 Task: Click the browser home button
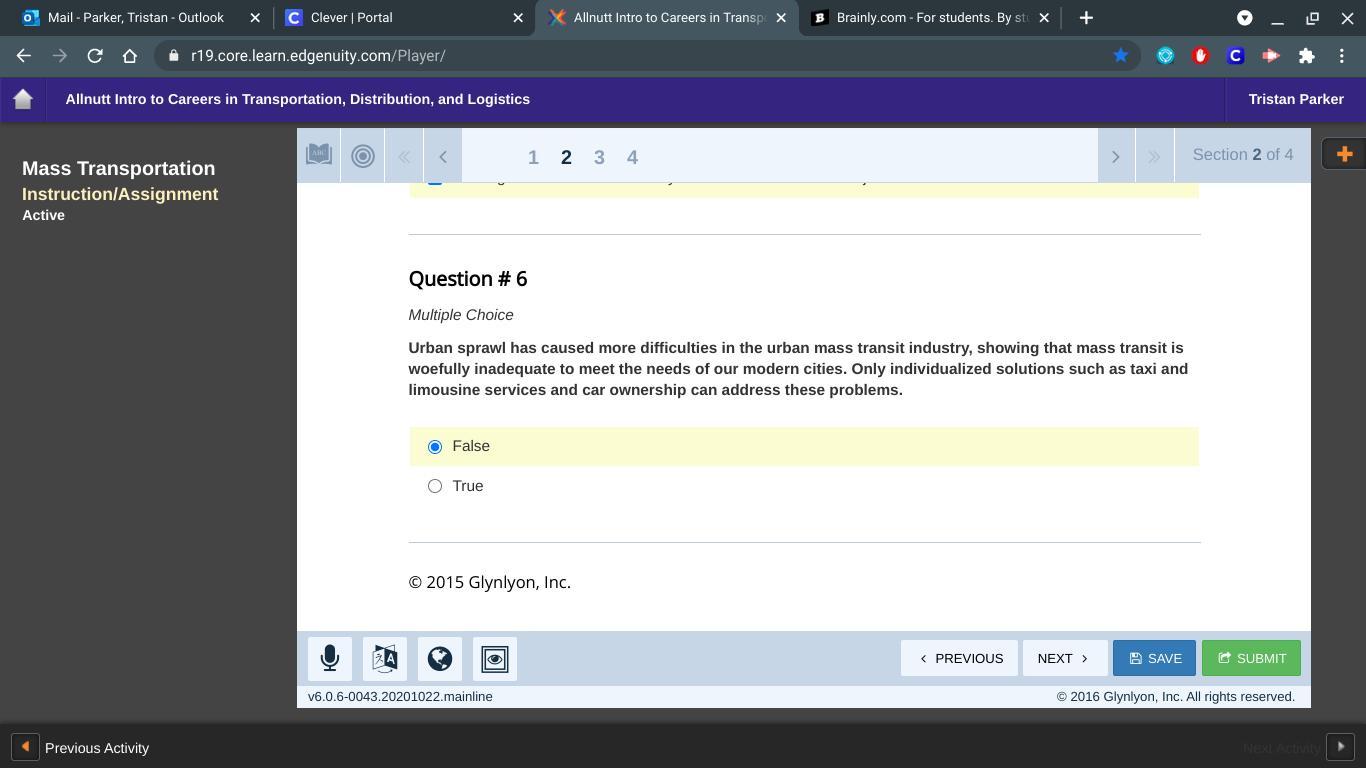[130, 56]
